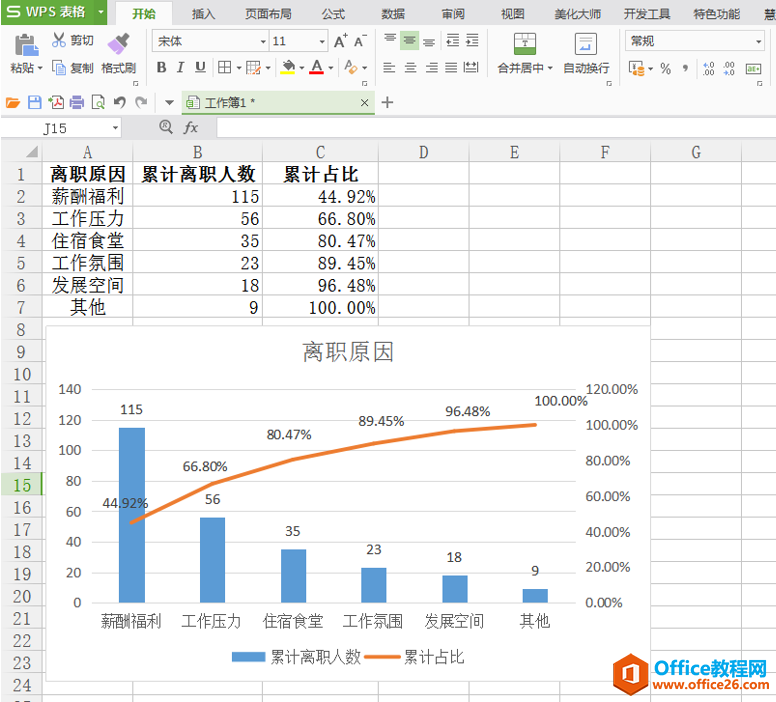
Task: Open Print Preview icon
Action: (98, 102)
